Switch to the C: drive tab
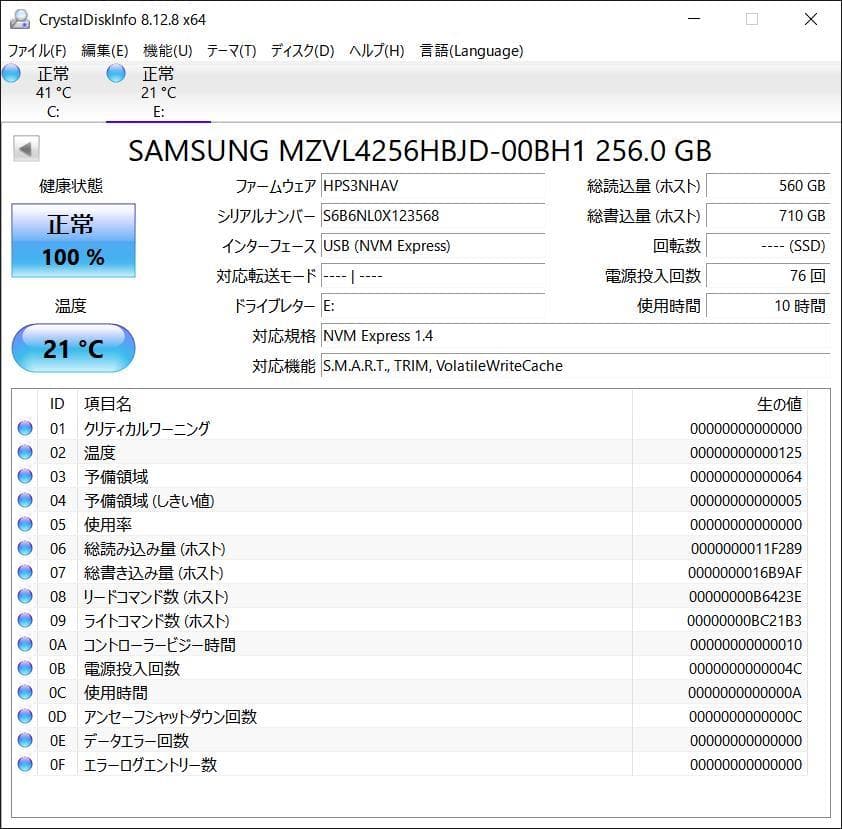Image resolution: width=842 pixels, height=829 pixels. (x=52, y=90)
